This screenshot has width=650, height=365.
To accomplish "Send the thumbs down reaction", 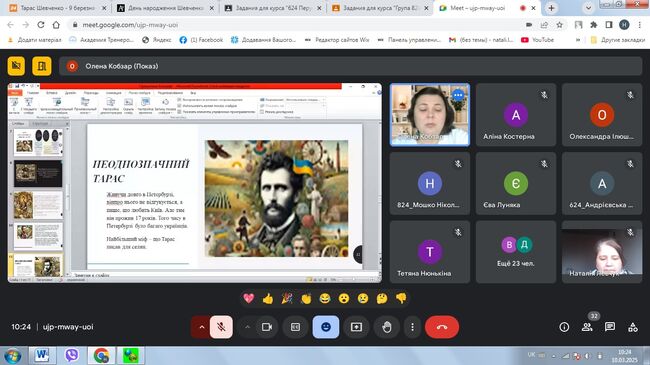I will 401,298.
